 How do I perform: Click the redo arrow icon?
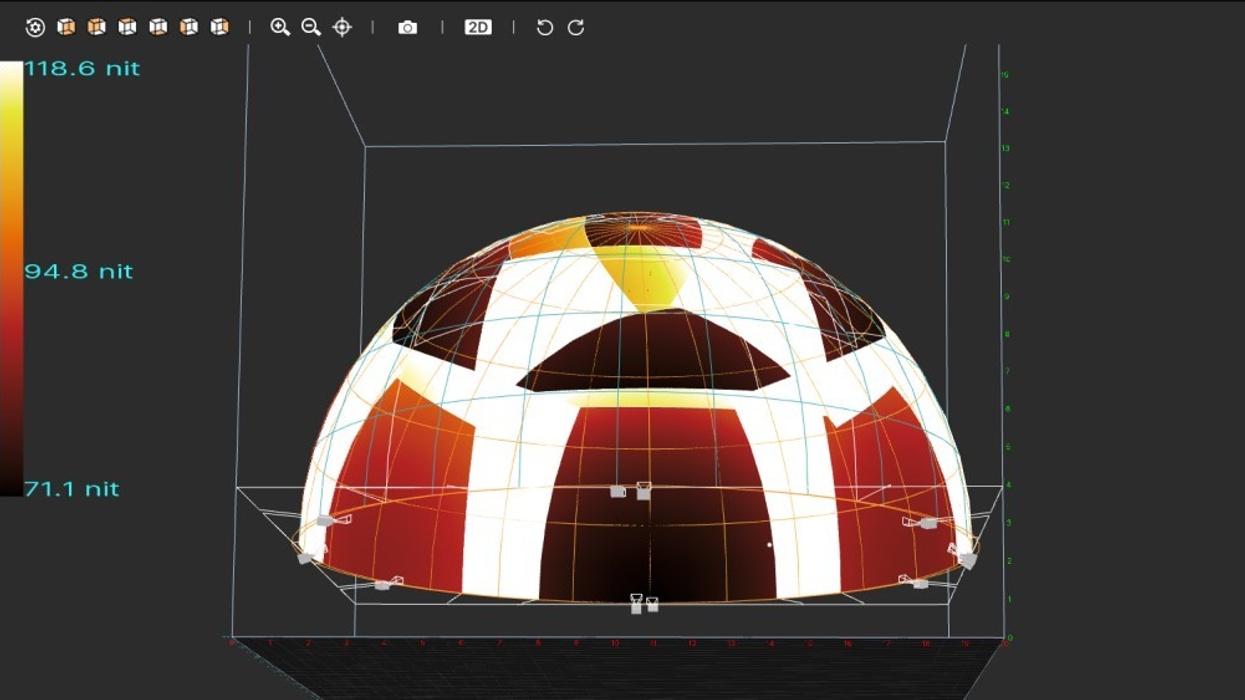pyautogui.click(x=575, y=27)
